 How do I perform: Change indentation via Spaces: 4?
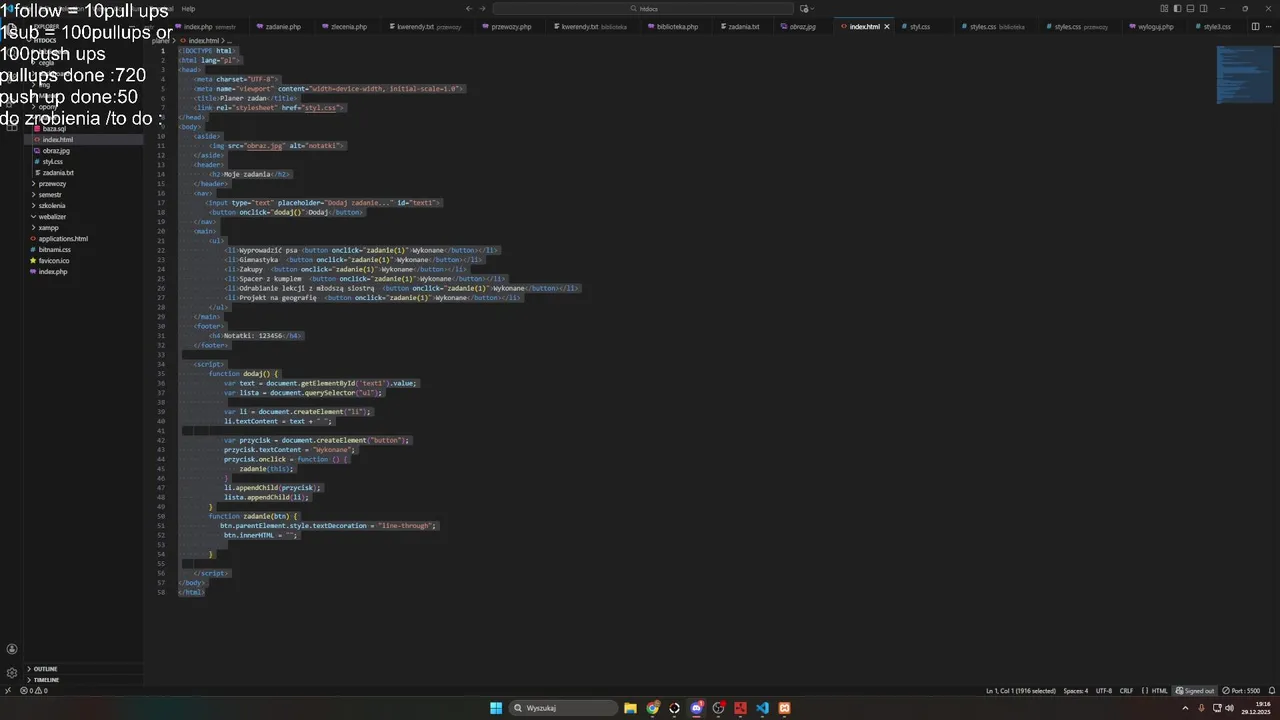click(x=1076, y=690)
